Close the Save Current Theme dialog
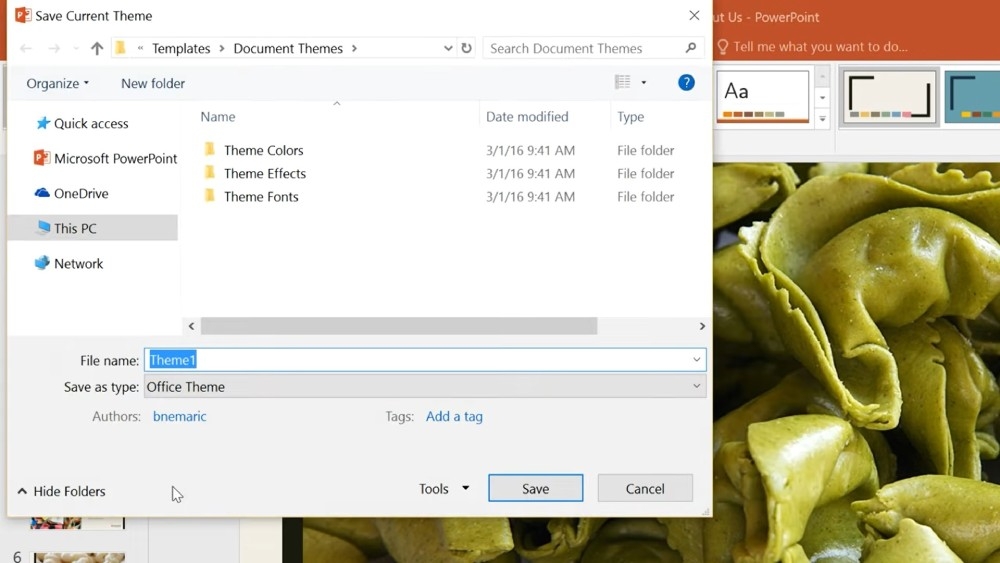The height and width of the screenshot is (563, 1000). [x=695, y=15]
